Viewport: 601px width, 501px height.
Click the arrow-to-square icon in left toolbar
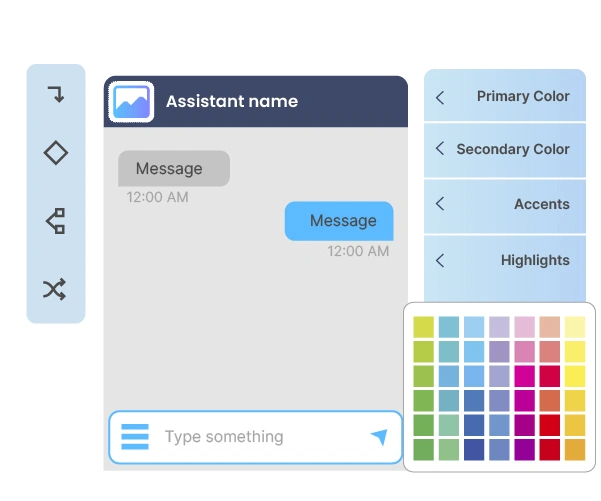pos(56,222)
